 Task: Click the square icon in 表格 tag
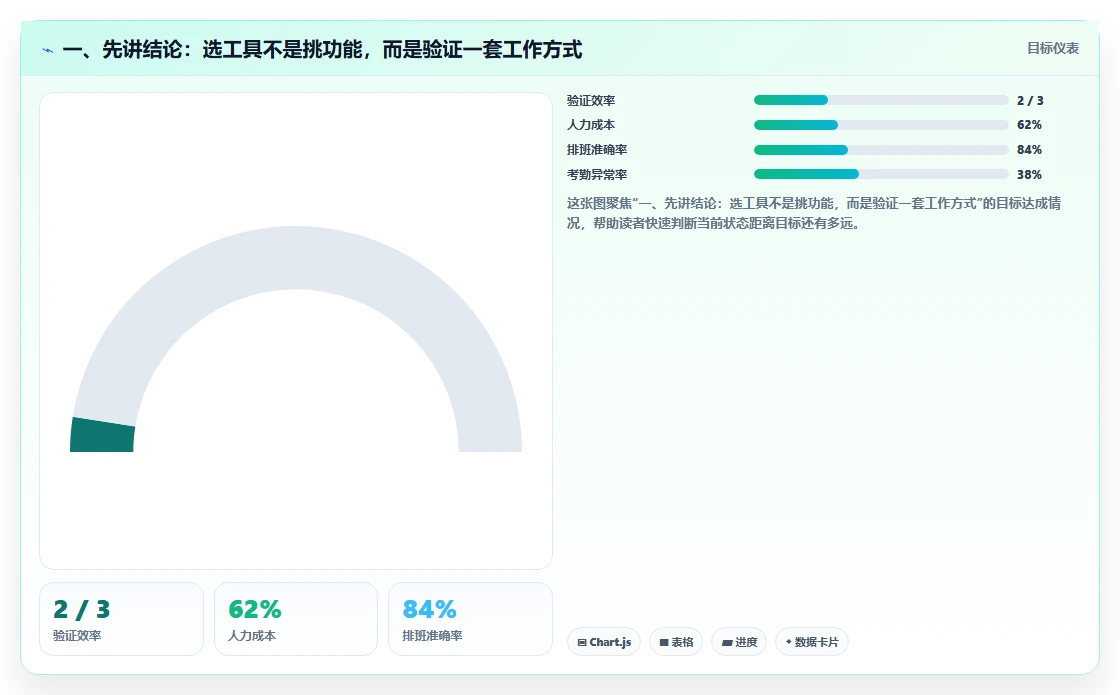[664, 643]
